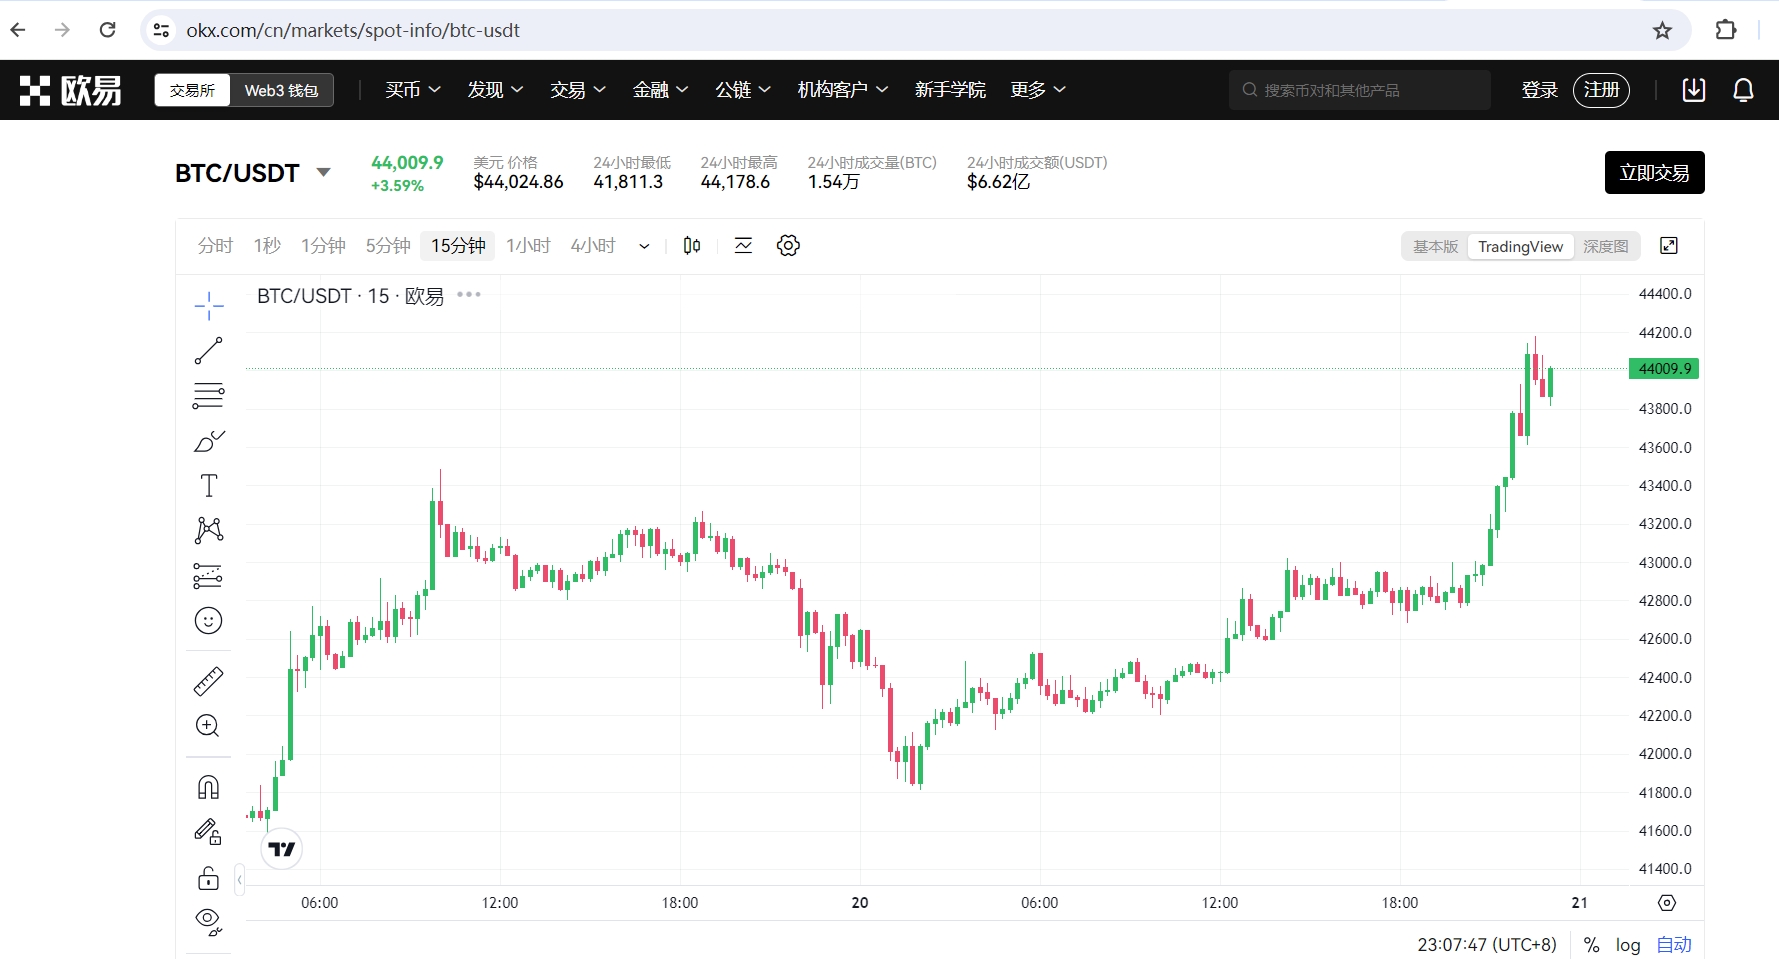
Task: Reload the browser page
Action: (x=107, y=30)
